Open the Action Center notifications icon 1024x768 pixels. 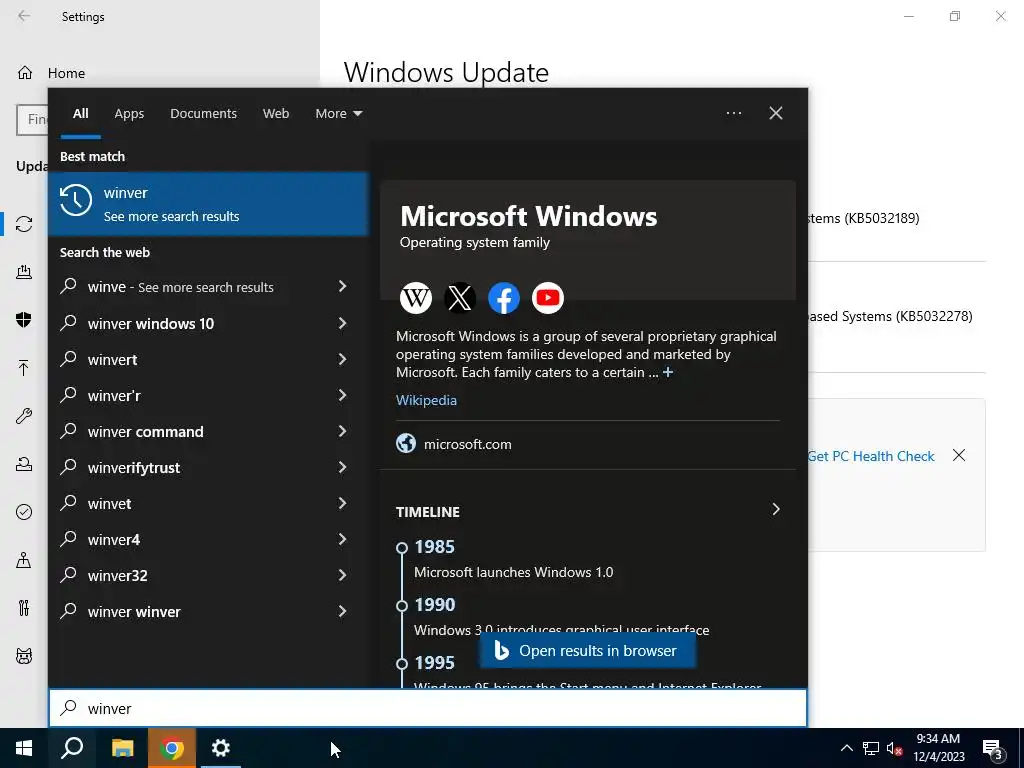click(x=992, y=749)
